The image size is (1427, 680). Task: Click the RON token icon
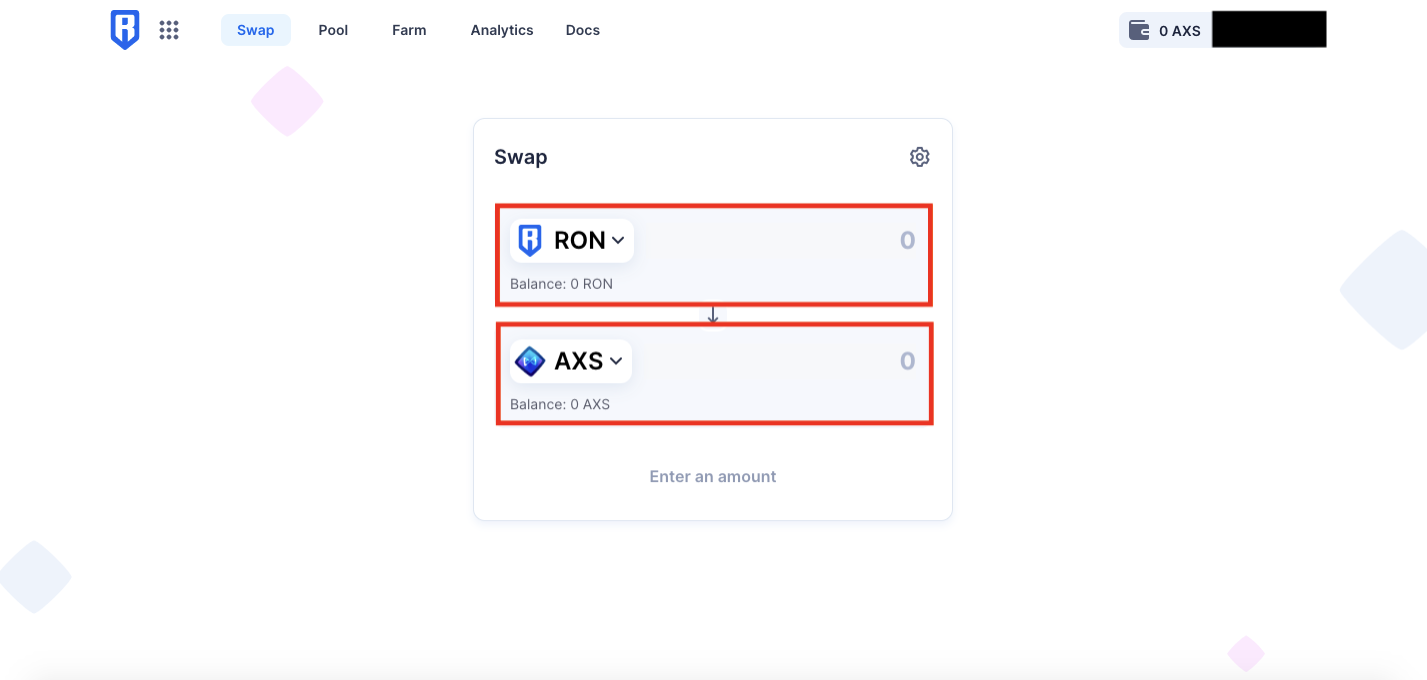529,241
